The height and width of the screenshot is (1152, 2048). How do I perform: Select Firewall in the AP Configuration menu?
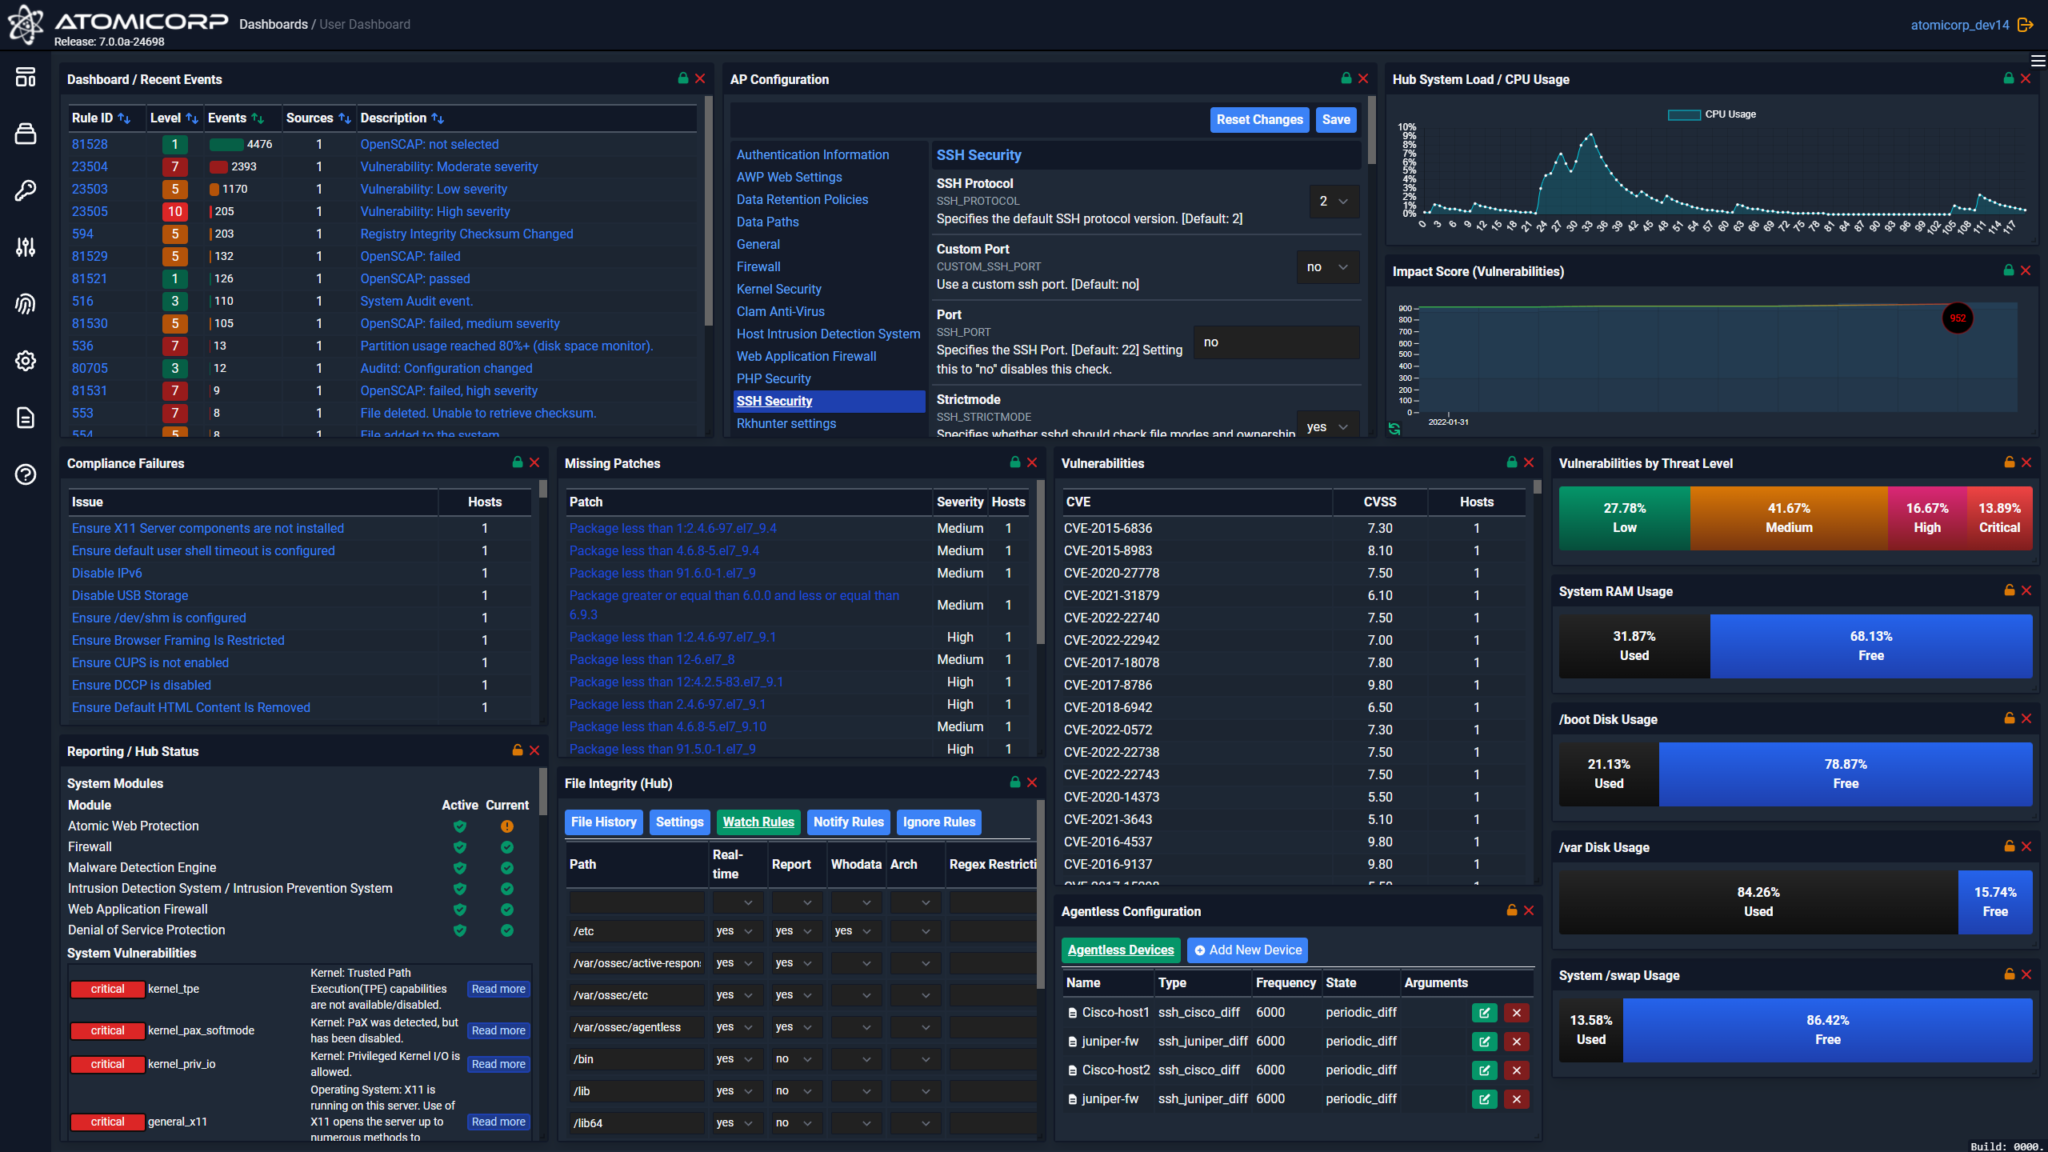758,266
